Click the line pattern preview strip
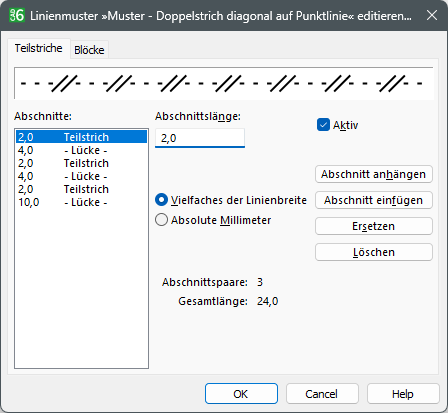 pyautogui.click(x=224, y=83)
